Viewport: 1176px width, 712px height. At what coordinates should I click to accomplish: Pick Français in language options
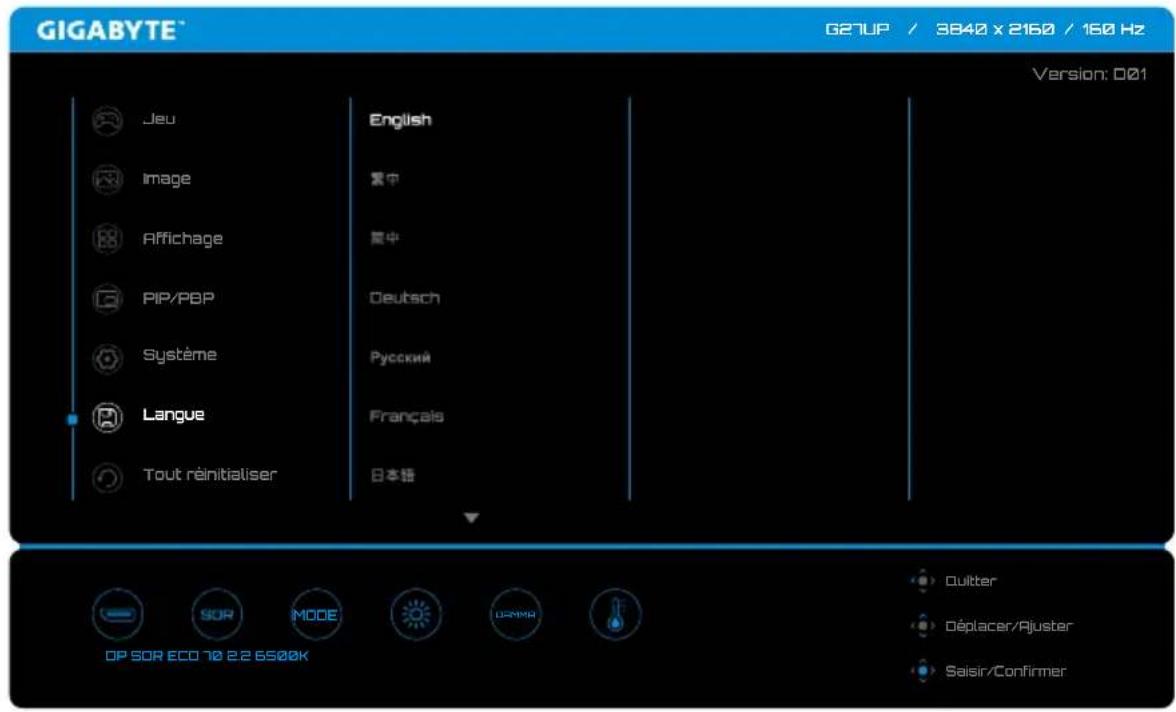[406, 416]
